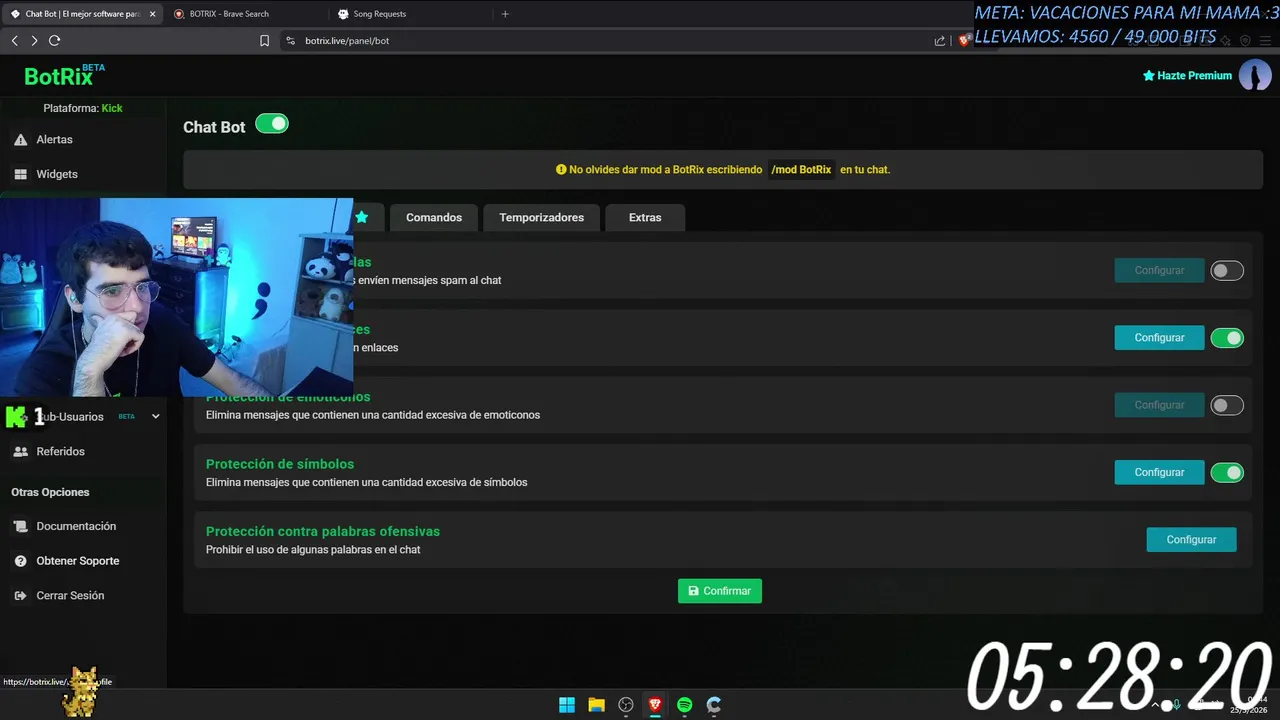Configure Protección de símbolos
The image size is (1280, 720).
click(x=1159, y=472)
